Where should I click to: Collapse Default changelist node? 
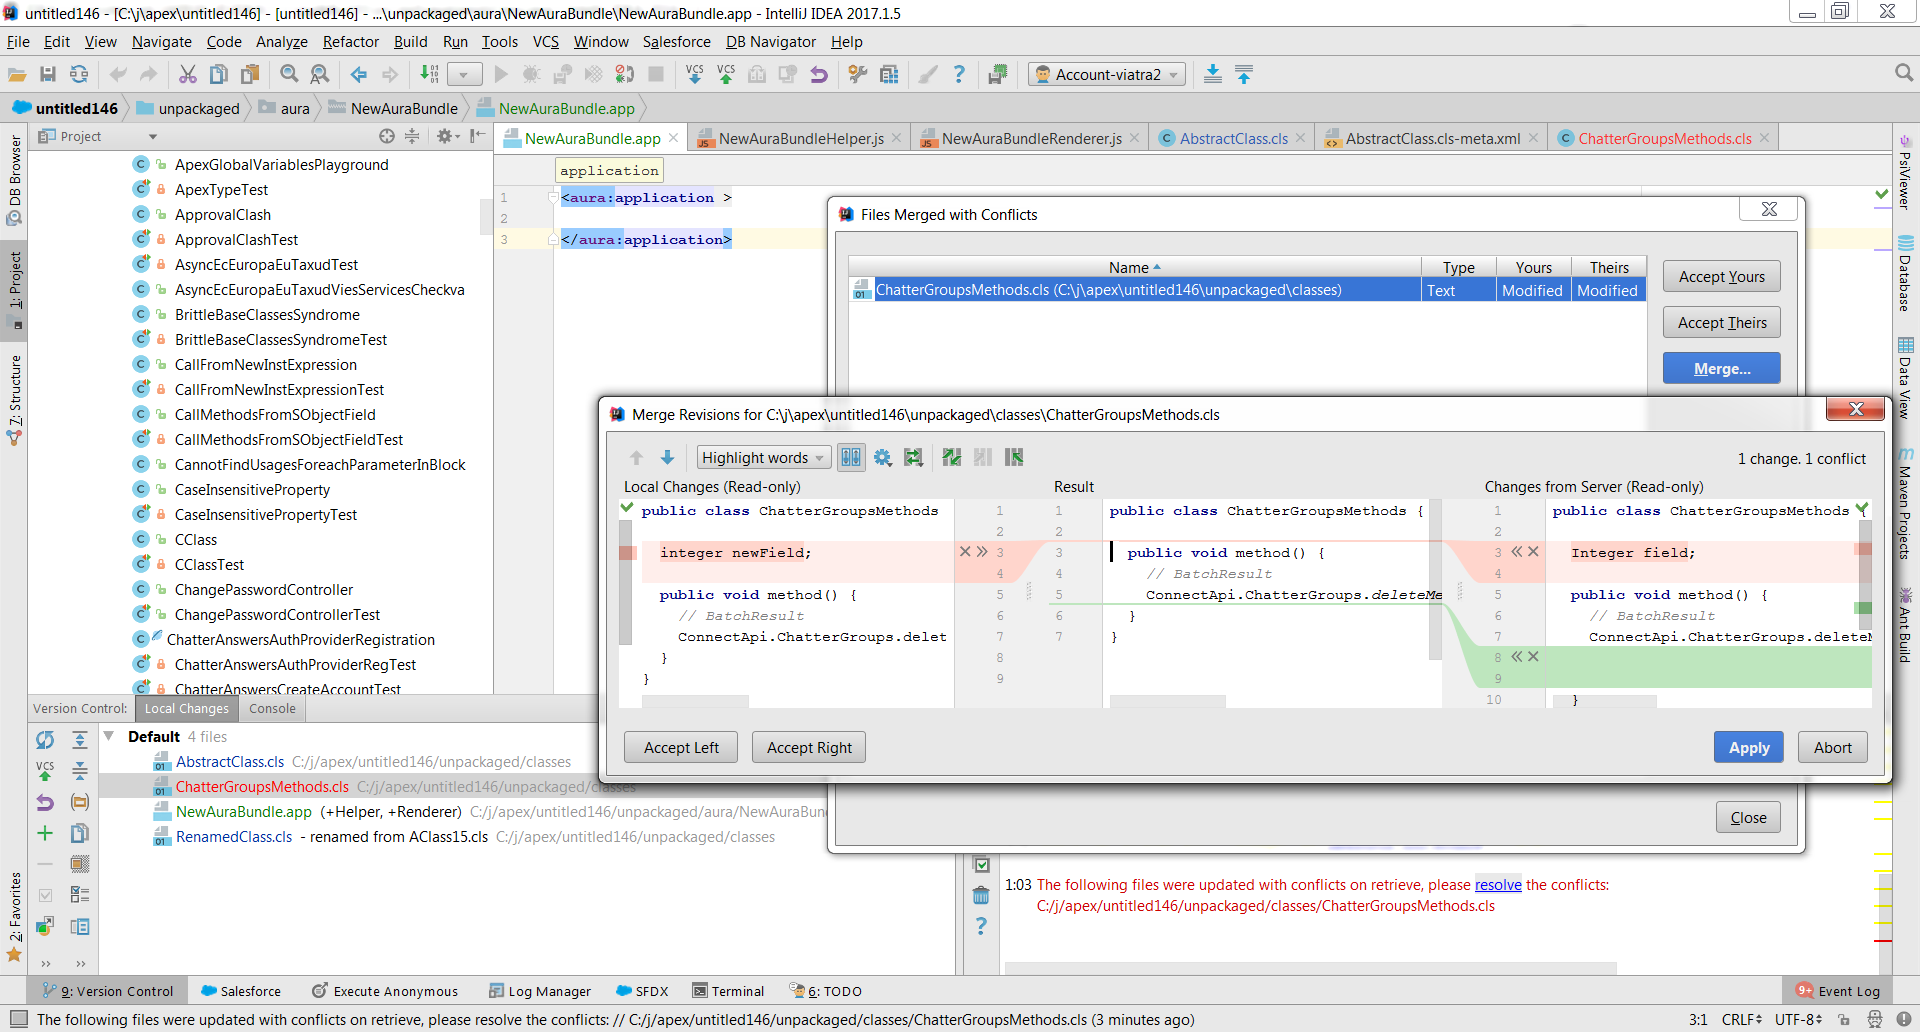109,736
